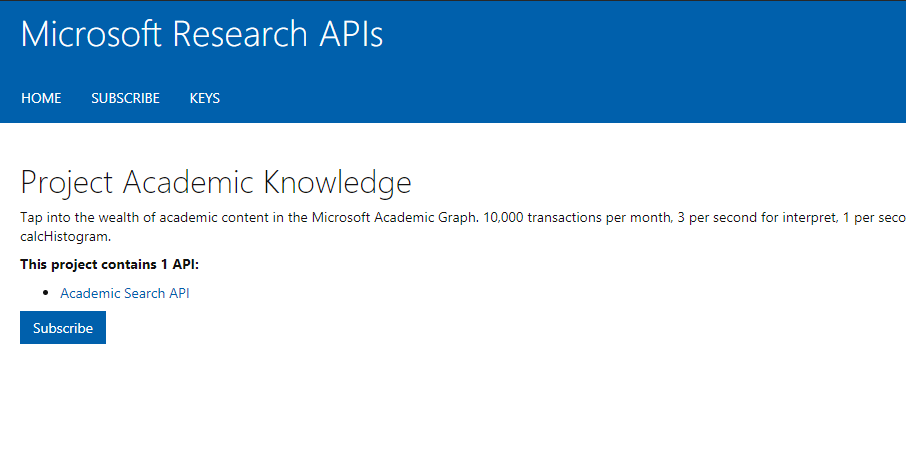Click the Project Academic Knowledge heading
906x473 pixels.
tap(216, 183)
